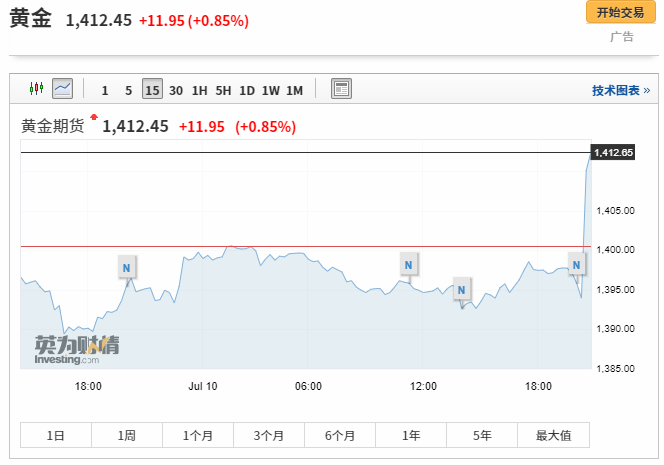Open the 技术图表 link

[620, 90]
